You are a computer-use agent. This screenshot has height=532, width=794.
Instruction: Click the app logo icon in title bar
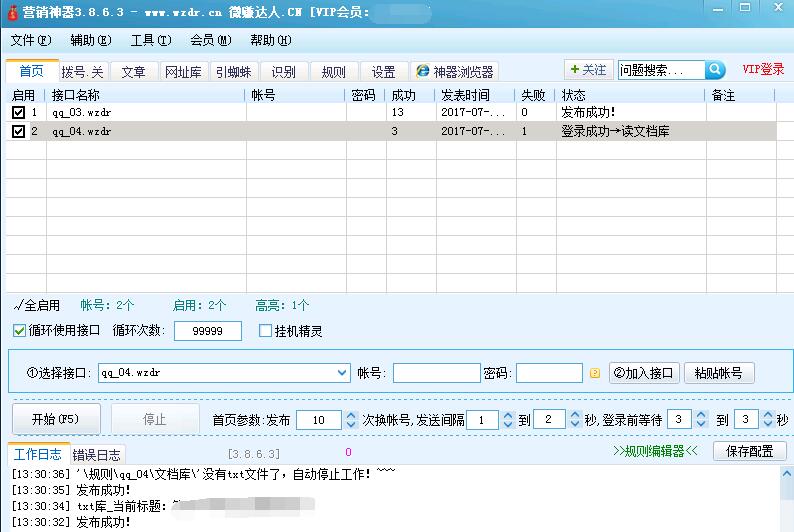tap(12, 14)
